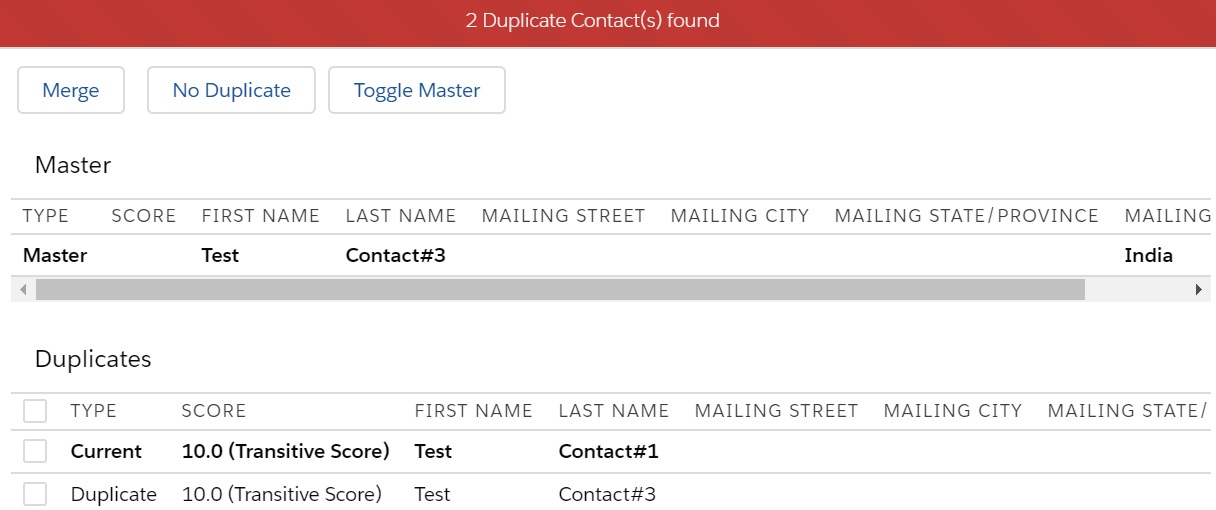Select the checkbox for the Duplicate row
Screen dimensions: 1216x510
(35, 494)
